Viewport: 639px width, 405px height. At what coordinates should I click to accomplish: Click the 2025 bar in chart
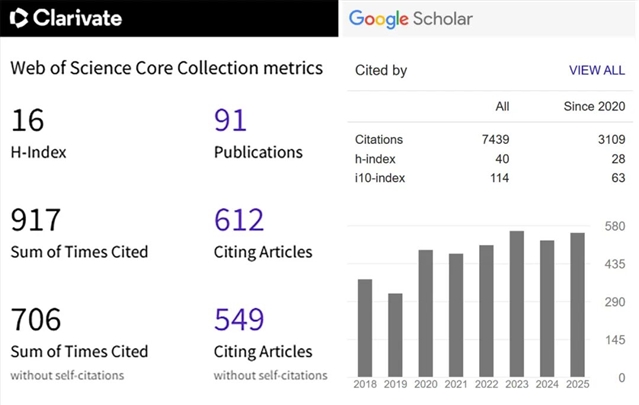pyautogui.click(x=577, y=302)
